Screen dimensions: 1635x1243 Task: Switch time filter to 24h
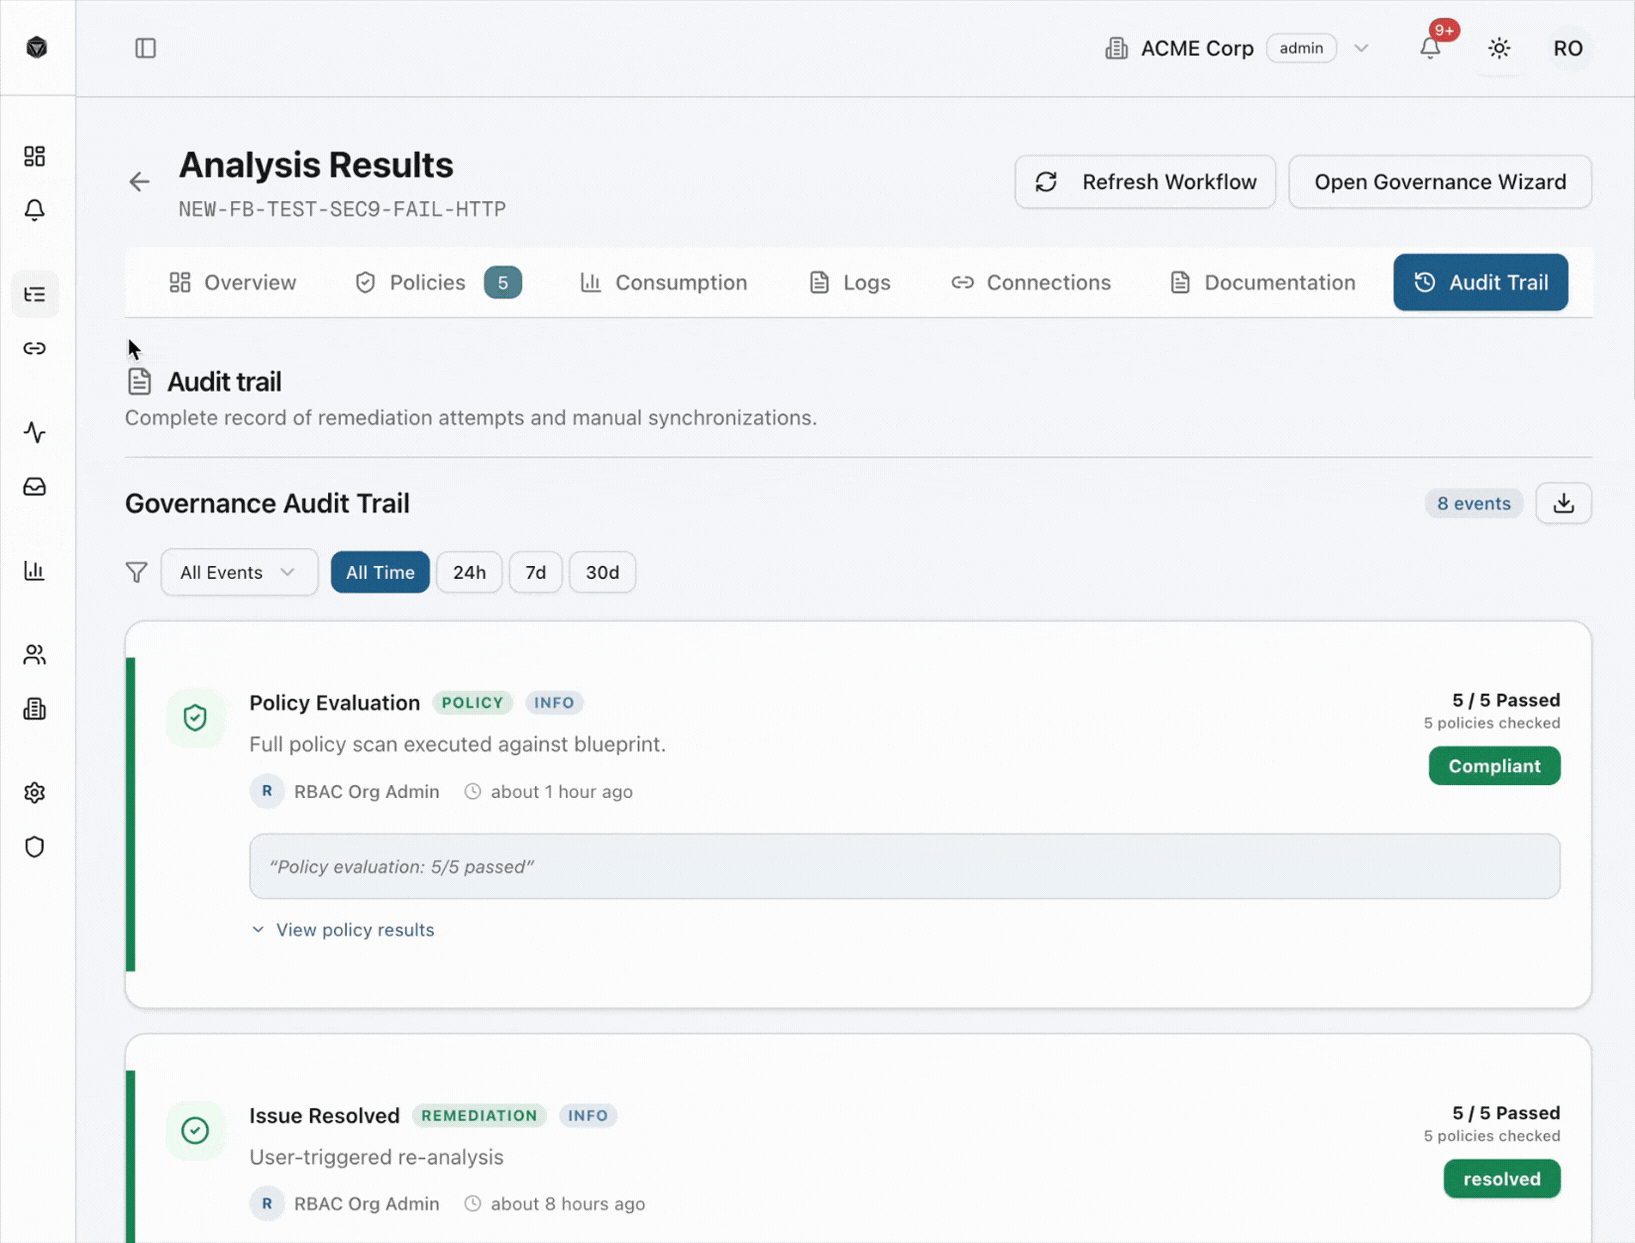(x=469, y=572)
